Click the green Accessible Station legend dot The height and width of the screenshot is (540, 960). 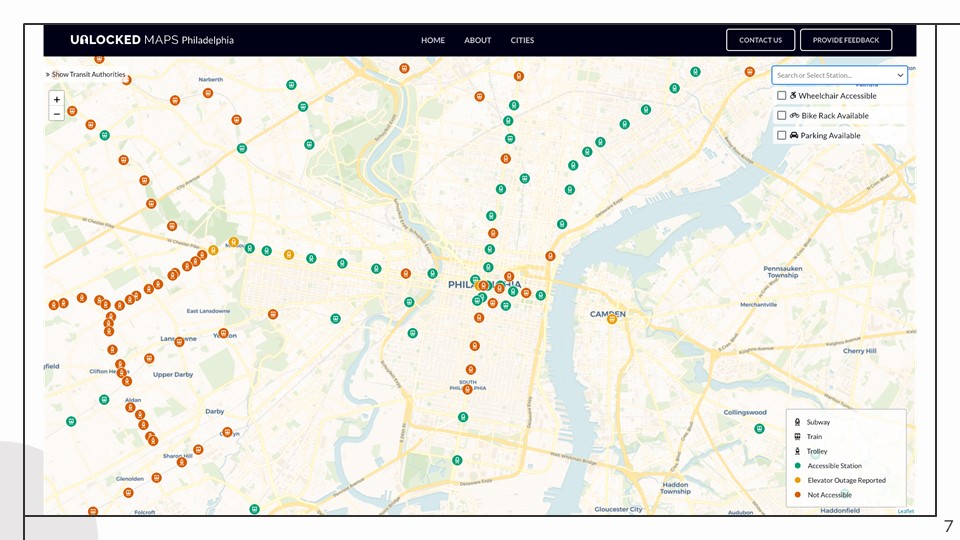(796, 466)
